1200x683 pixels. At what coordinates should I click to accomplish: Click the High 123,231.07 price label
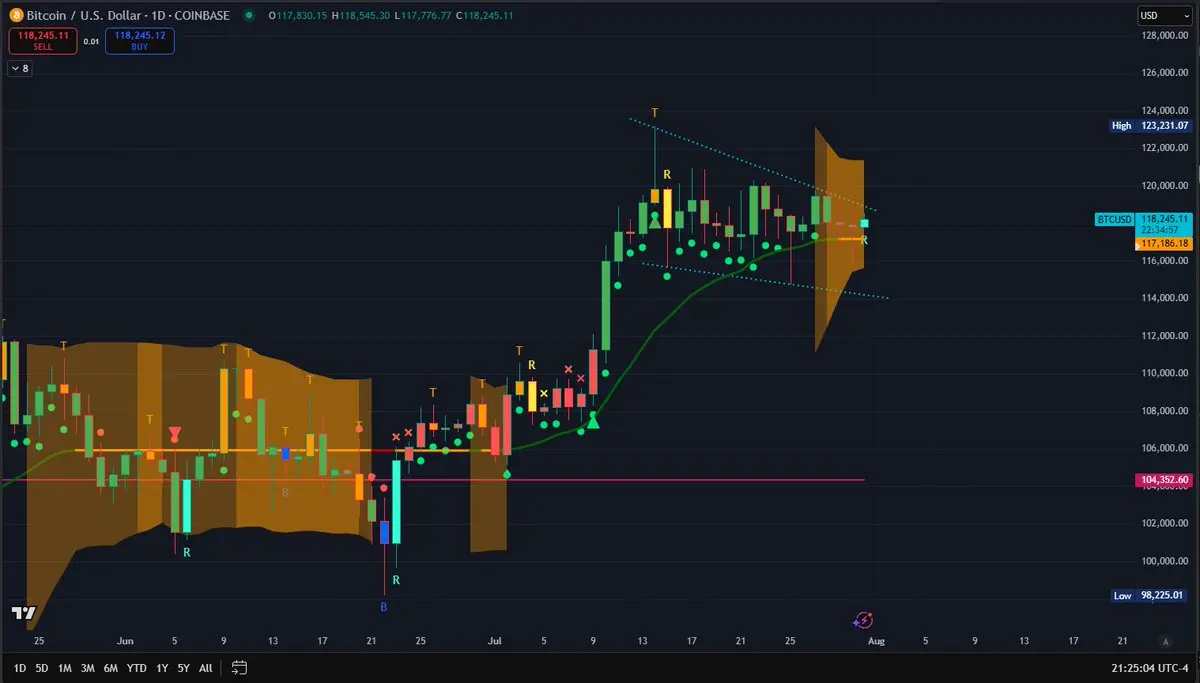click(x=1150, y=126)
